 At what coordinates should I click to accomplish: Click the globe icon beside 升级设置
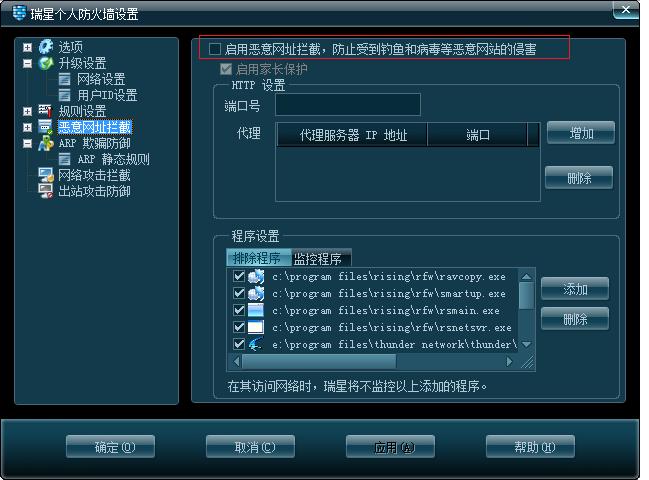[x=46, y=63]
